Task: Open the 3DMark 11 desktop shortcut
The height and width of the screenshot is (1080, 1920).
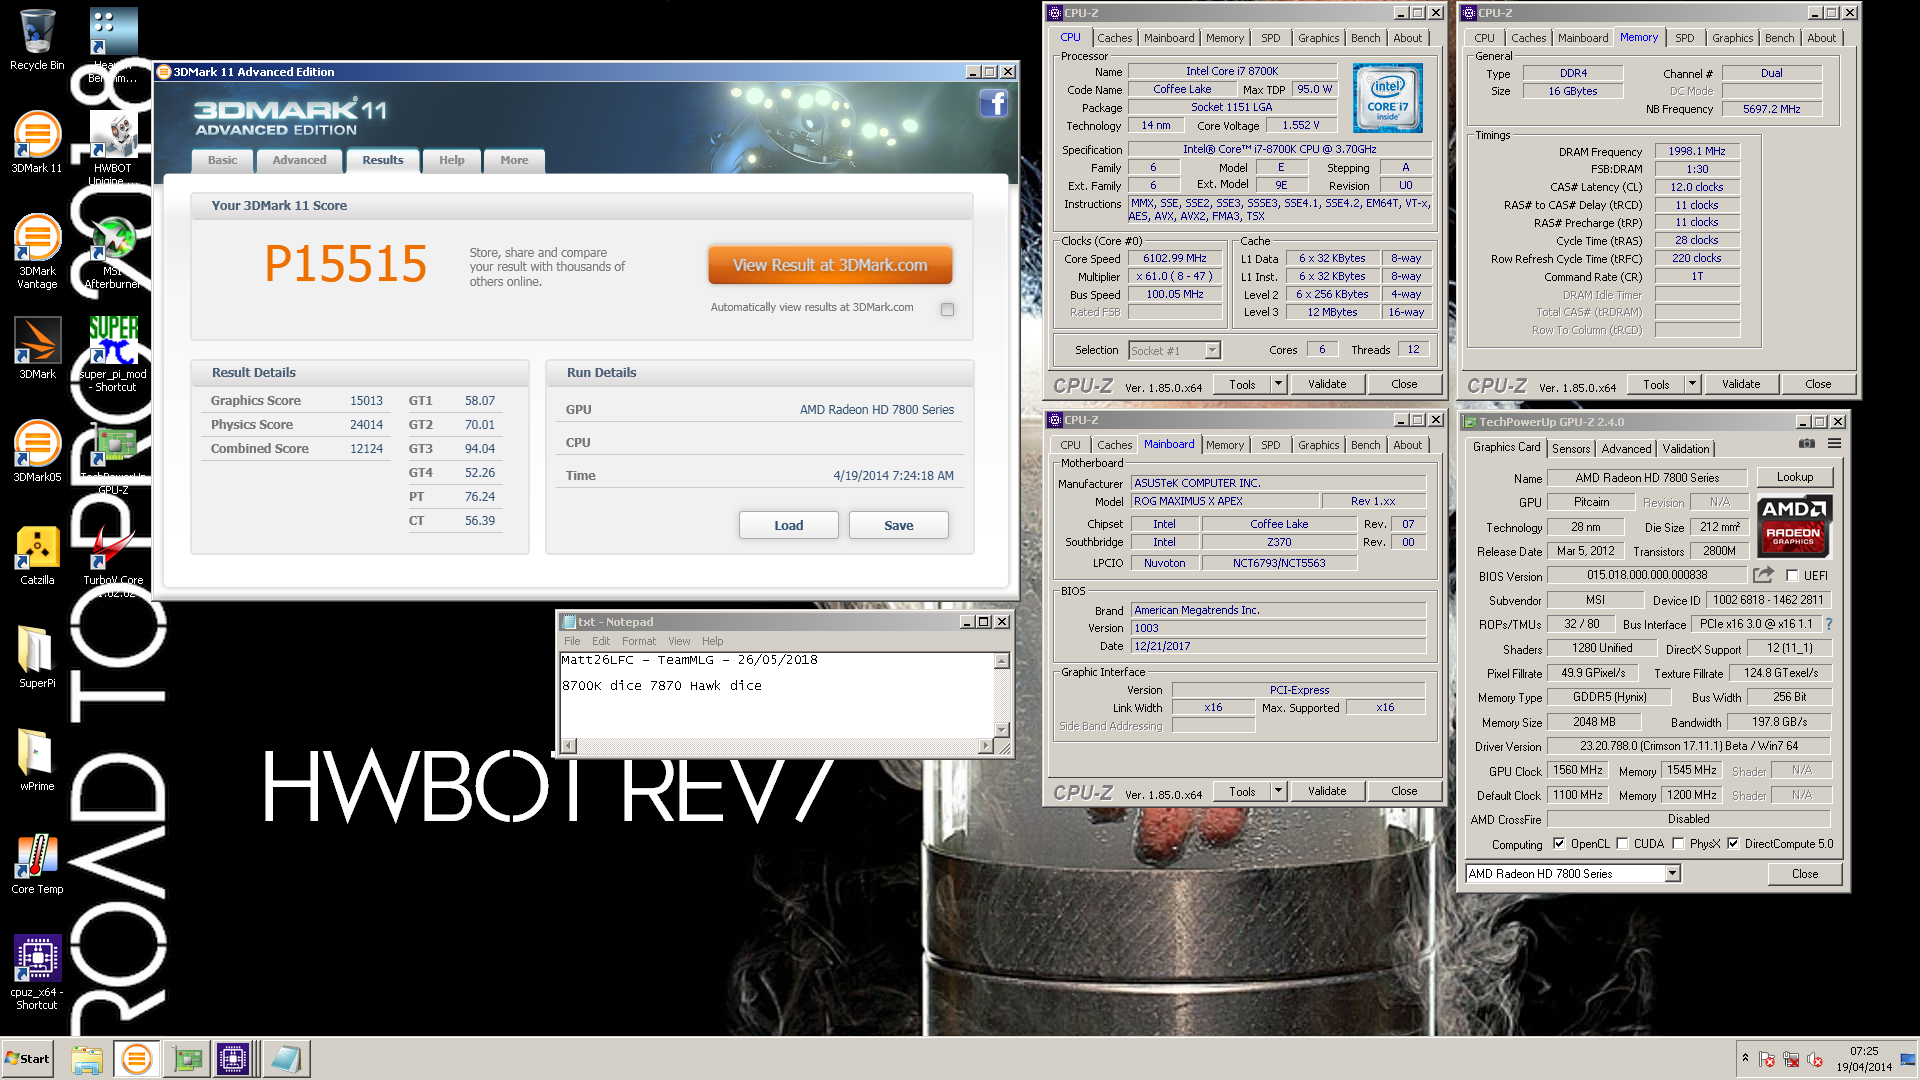Action: pyautogui.click(x=37, y=141)
